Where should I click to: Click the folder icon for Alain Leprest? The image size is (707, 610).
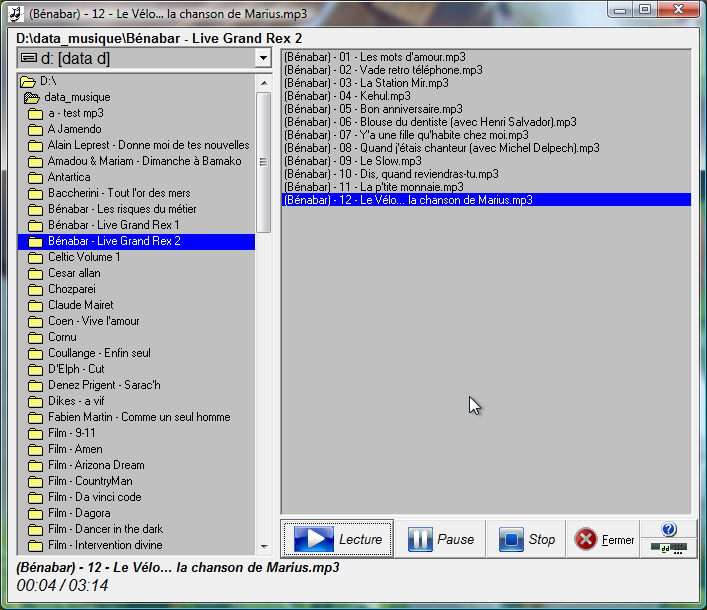click(x=35, y=146)
